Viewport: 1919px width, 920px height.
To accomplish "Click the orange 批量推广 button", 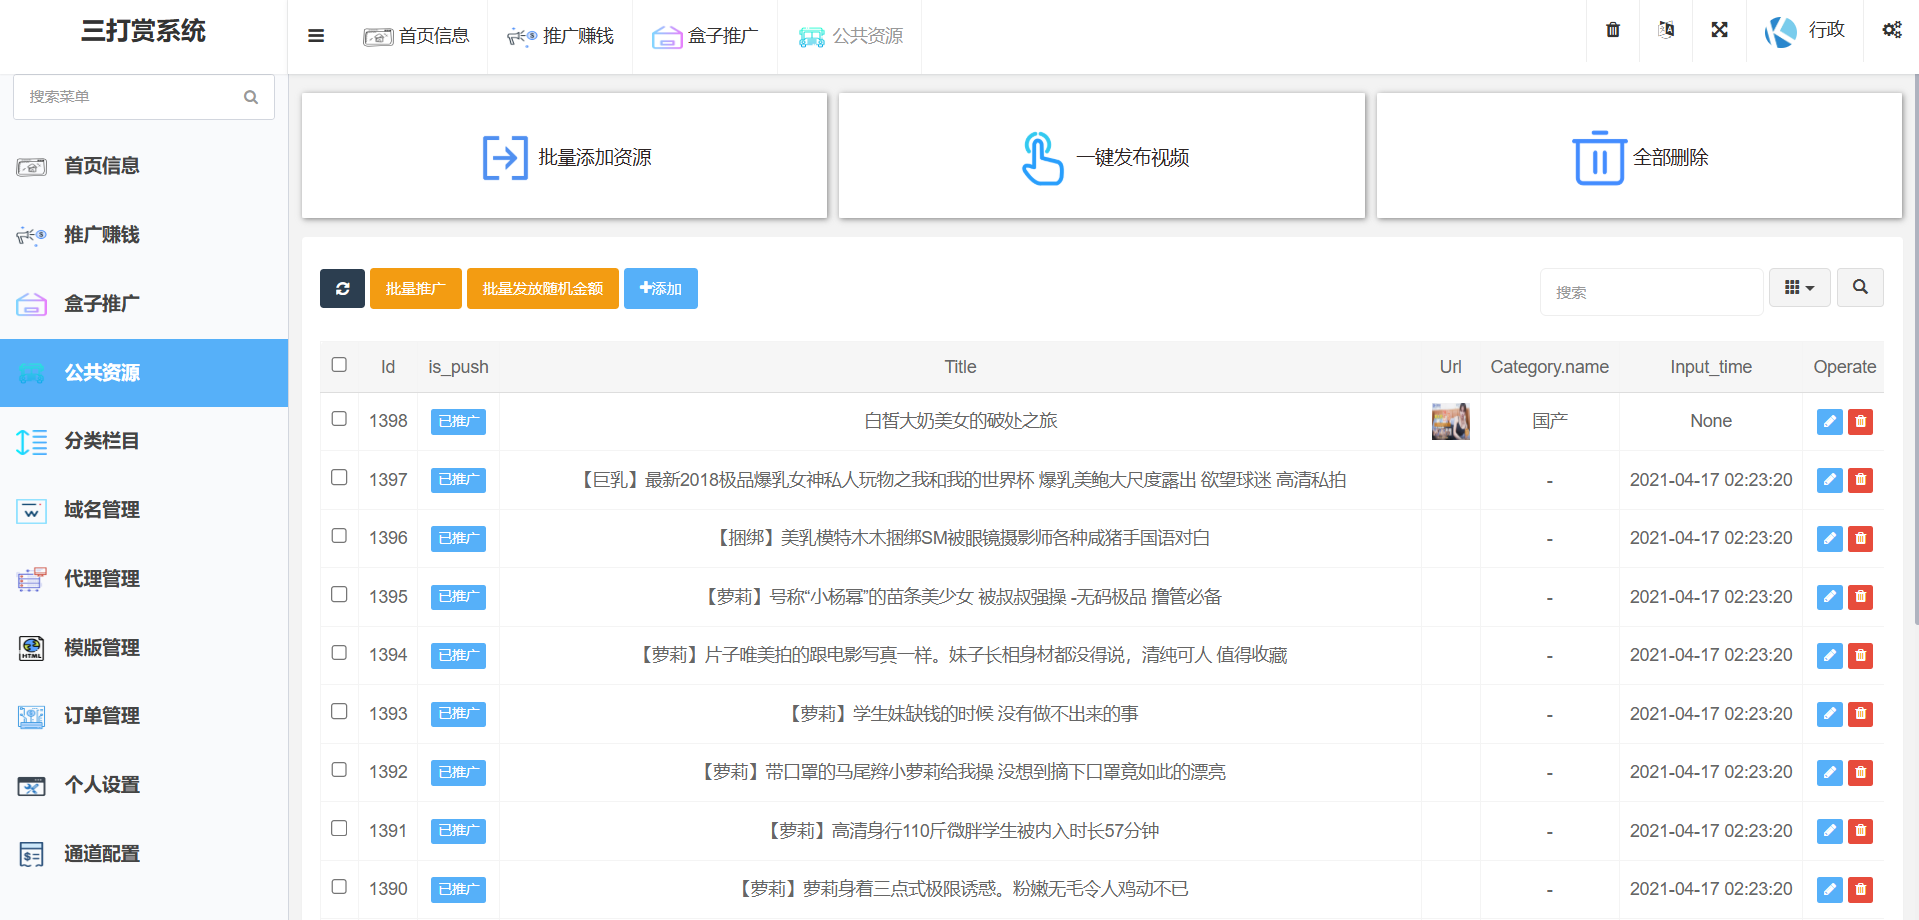I will pyautogui.click(x=415, y=289).
